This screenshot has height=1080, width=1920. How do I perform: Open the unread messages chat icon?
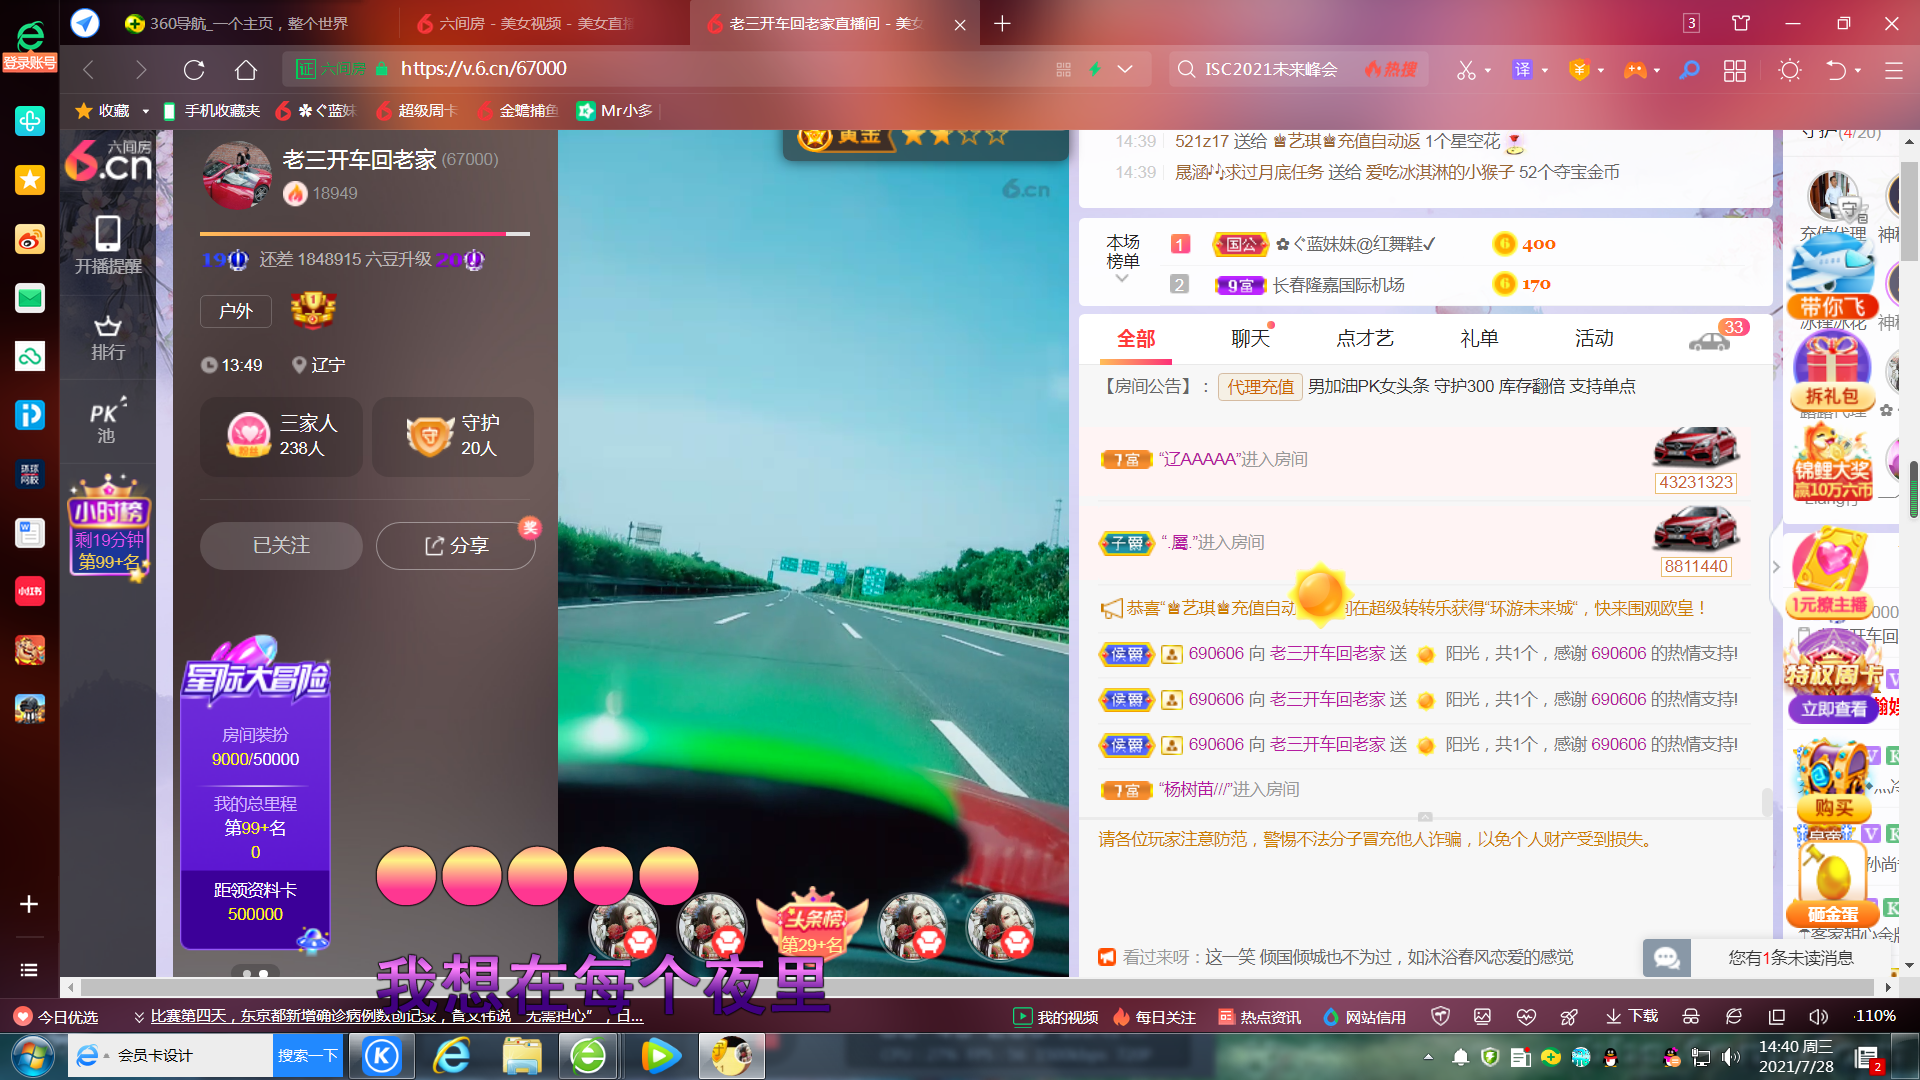pos(1666,957)
